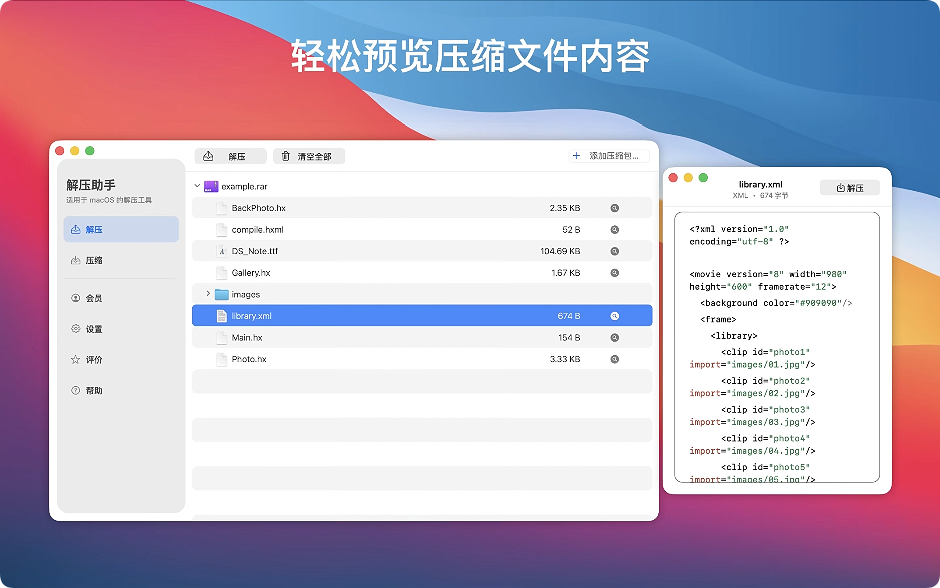940x588 pixels.
Task: Select the Gallery.hx file name
Action: 251,273
